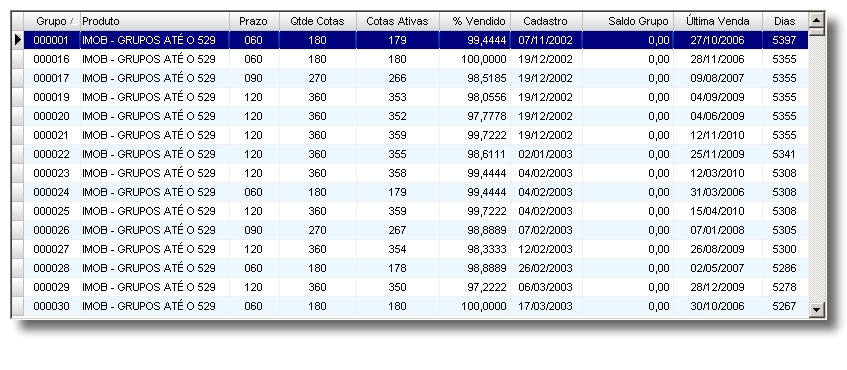Image resolution: width=847 pixels, height=370 pixels.
Task: Click Cotas Ativas value 350
Action: tap(397, 287)
